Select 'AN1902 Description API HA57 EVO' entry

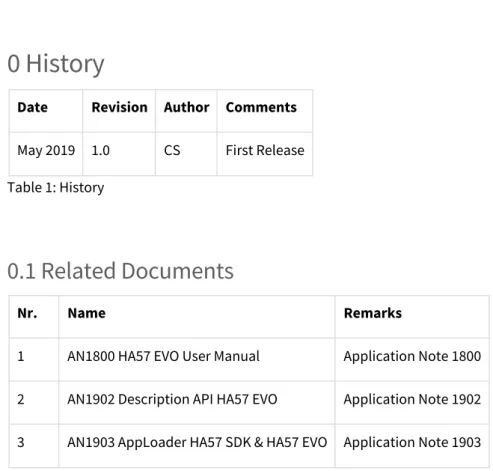172,400
